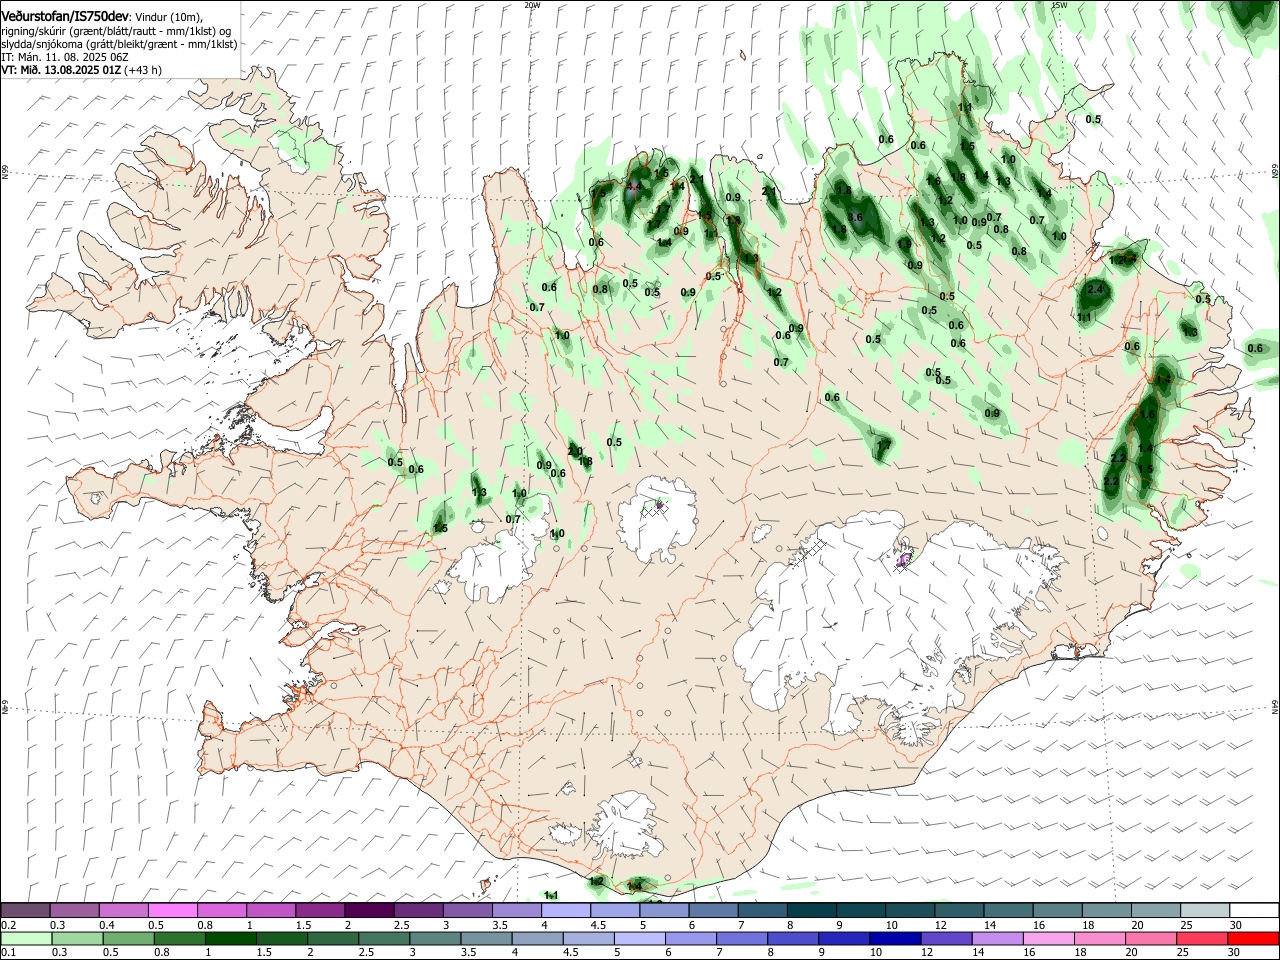Click the '2.4' precipitation value on the map
Image resolution: width=1280 pixels, height=960 pixels.
(1095, 289)
